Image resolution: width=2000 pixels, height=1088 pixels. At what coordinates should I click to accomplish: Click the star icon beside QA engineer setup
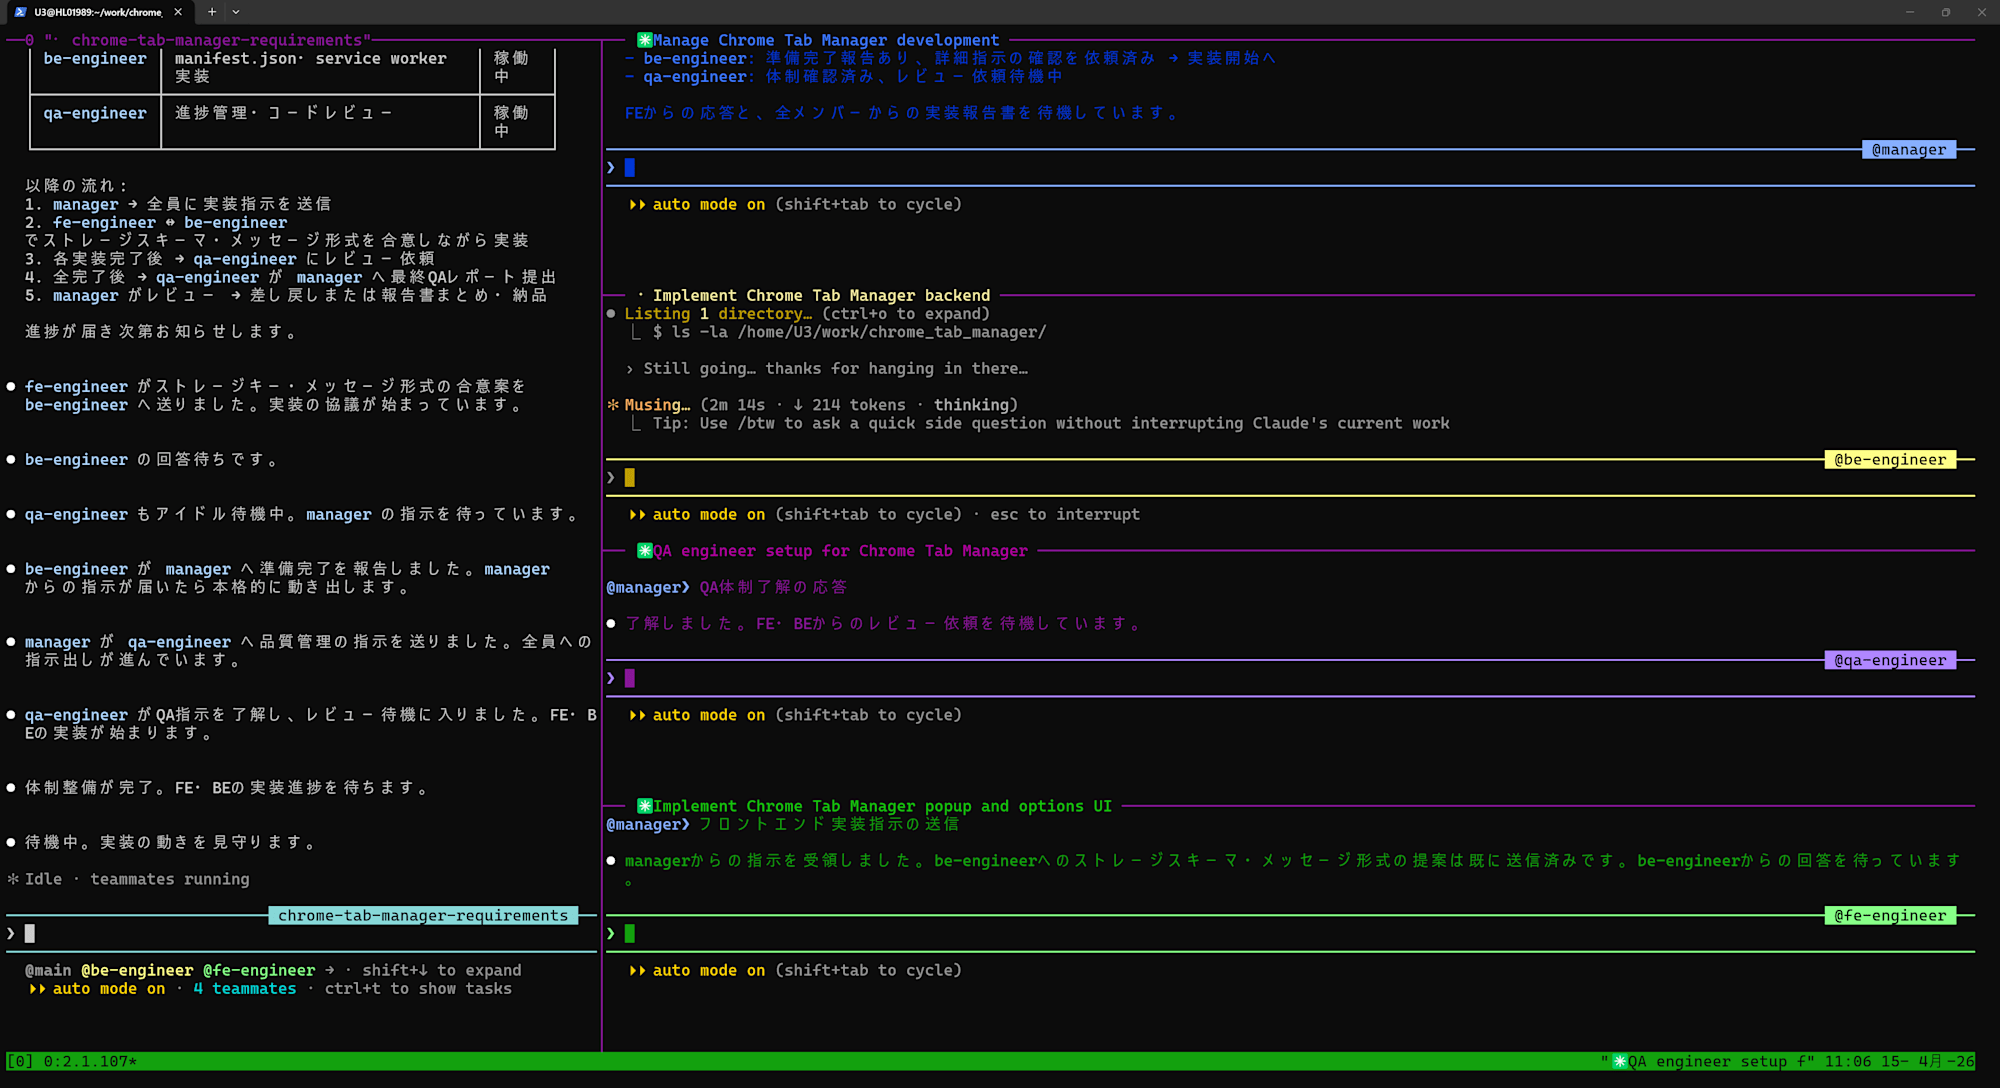pyautogui.click(x=645, y=551)
